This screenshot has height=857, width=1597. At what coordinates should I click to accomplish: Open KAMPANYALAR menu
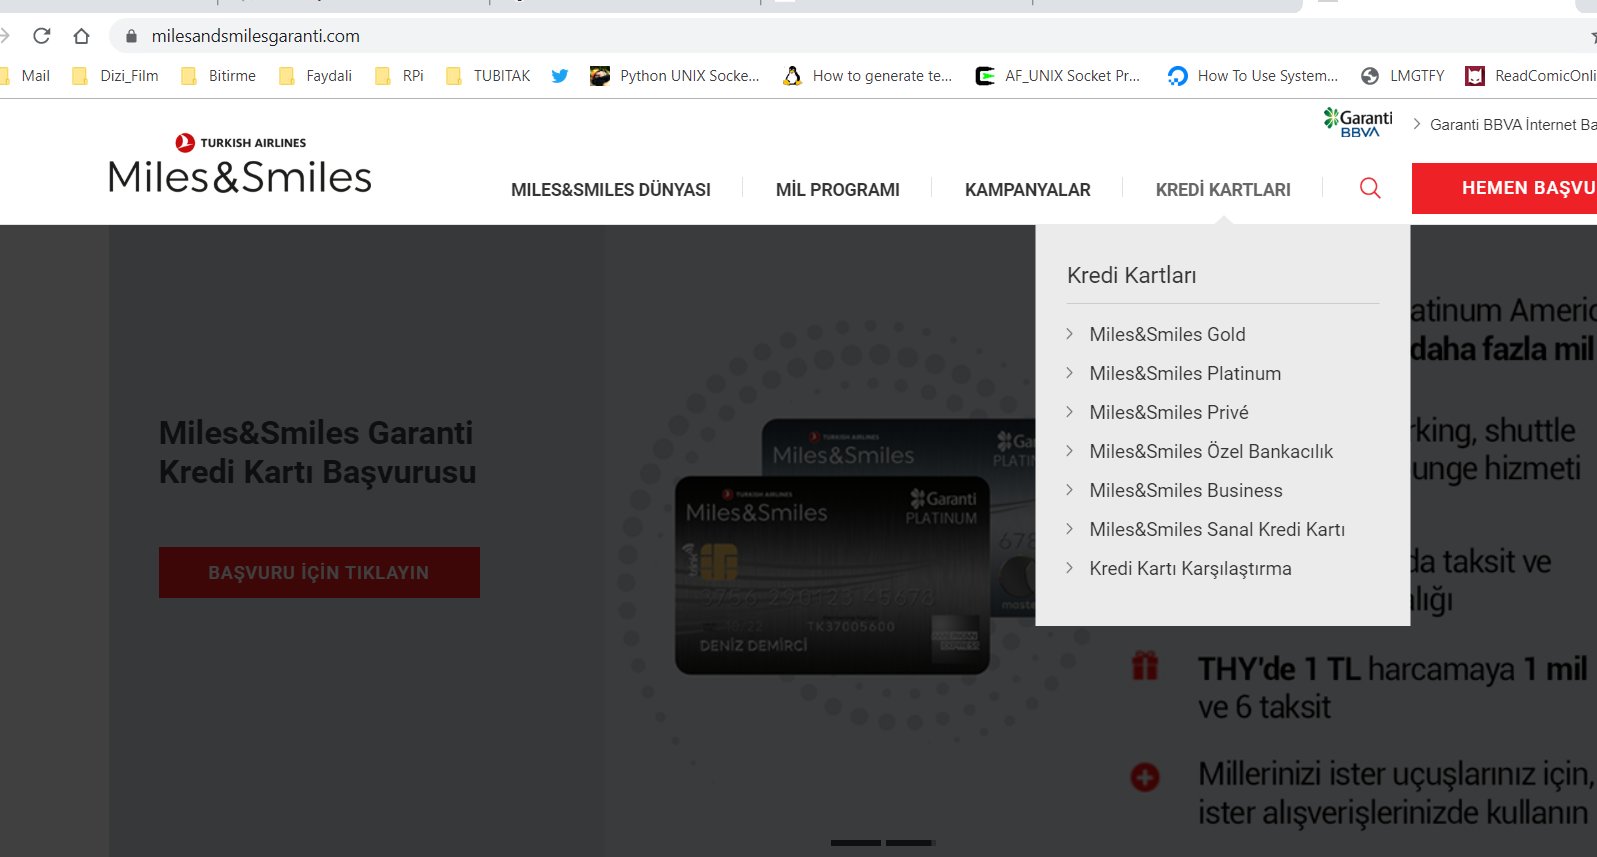click(x=1028, y=190)
